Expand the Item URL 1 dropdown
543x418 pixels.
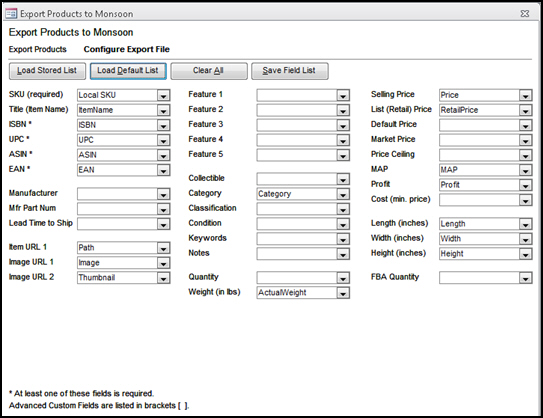point(163,248)
